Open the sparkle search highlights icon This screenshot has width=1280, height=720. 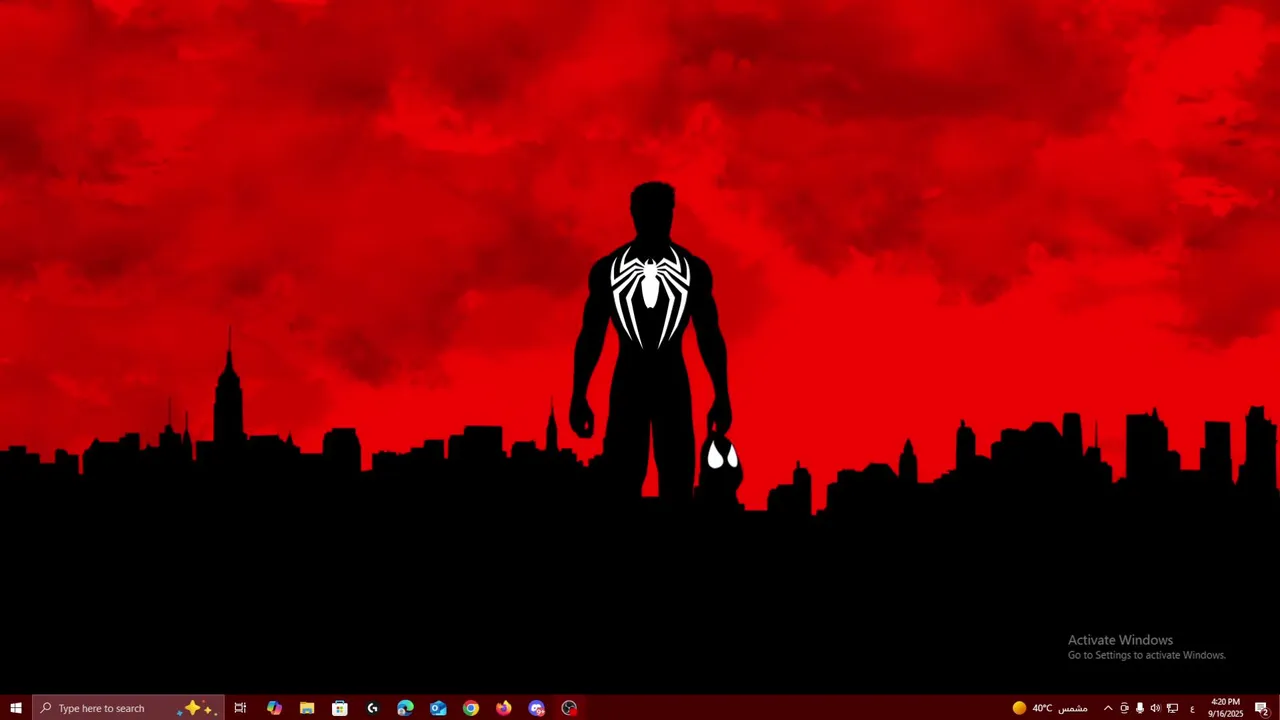tap(196, 708)
